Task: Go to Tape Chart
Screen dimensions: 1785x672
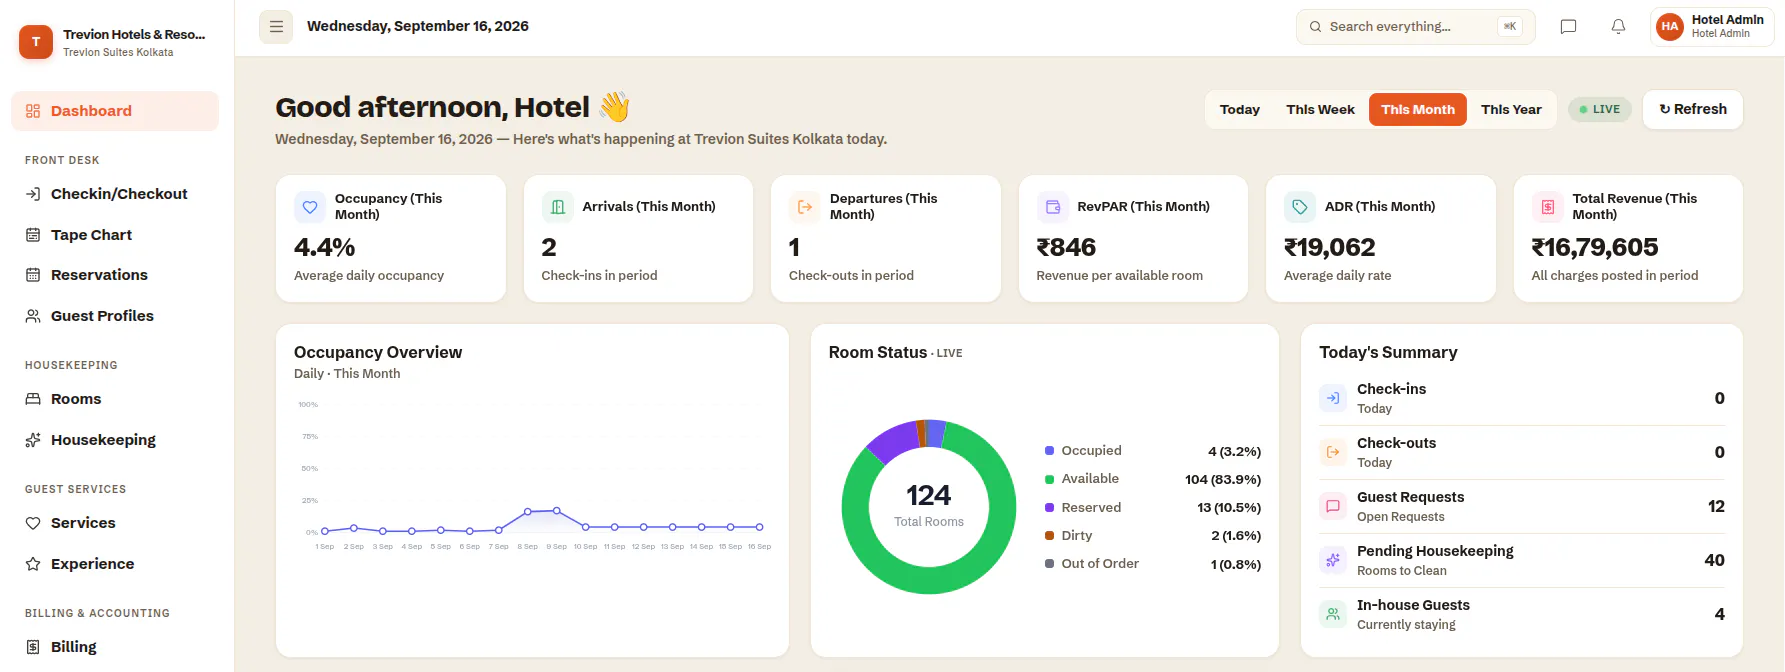Action: pos(115,235)
